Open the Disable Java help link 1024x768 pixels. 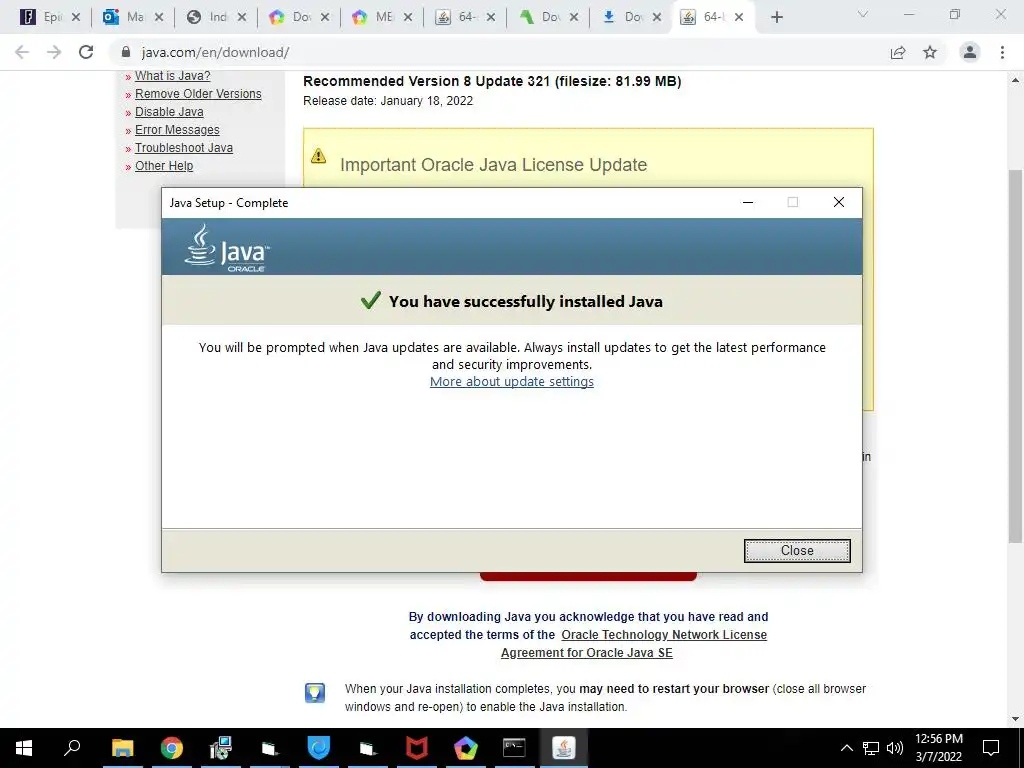click(169, 112)
